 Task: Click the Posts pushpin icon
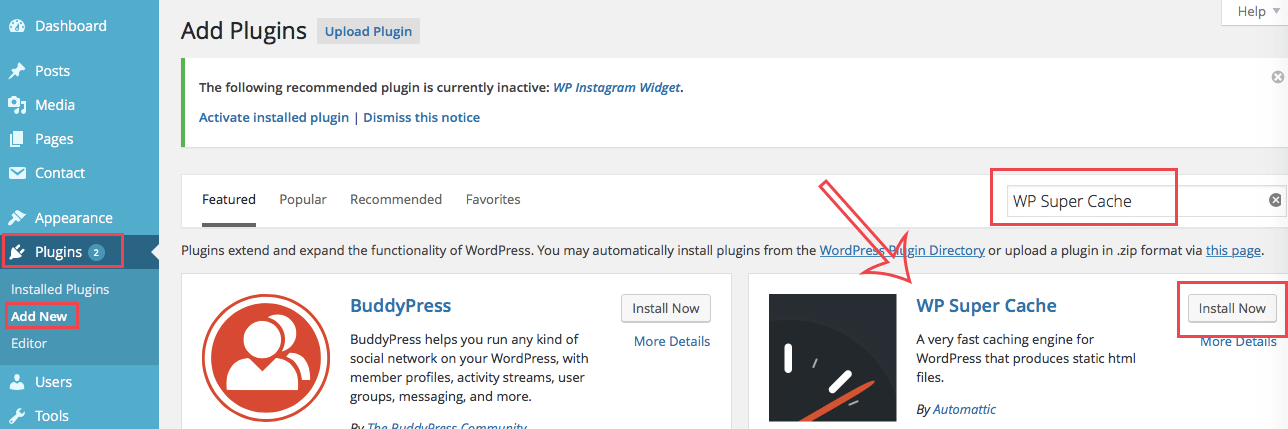coord(17,71)
